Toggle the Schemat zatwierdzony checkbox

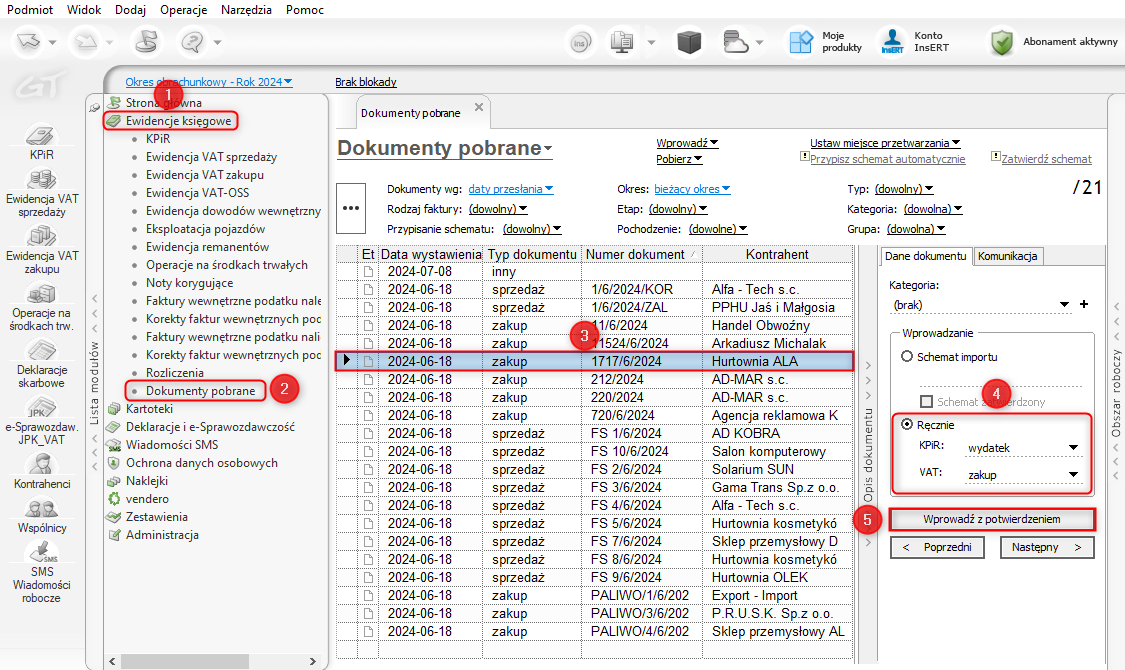coord(926,401)
